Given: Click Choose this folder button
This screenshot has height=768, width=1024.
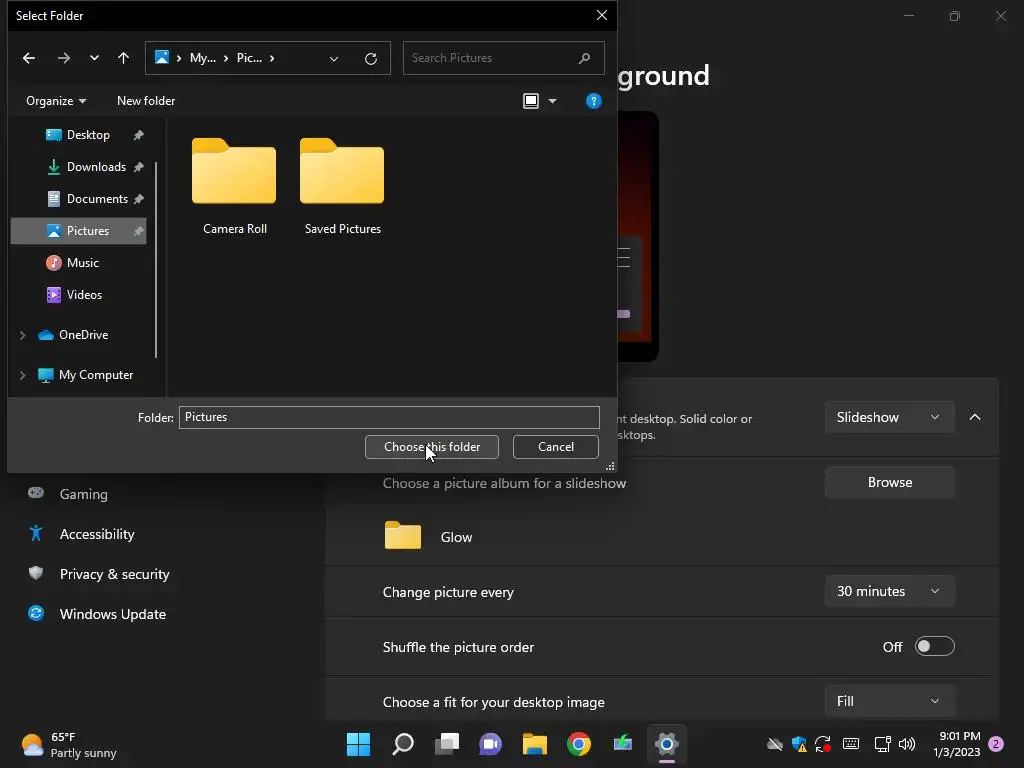Looking at the screenshot, I should (432, 447).
